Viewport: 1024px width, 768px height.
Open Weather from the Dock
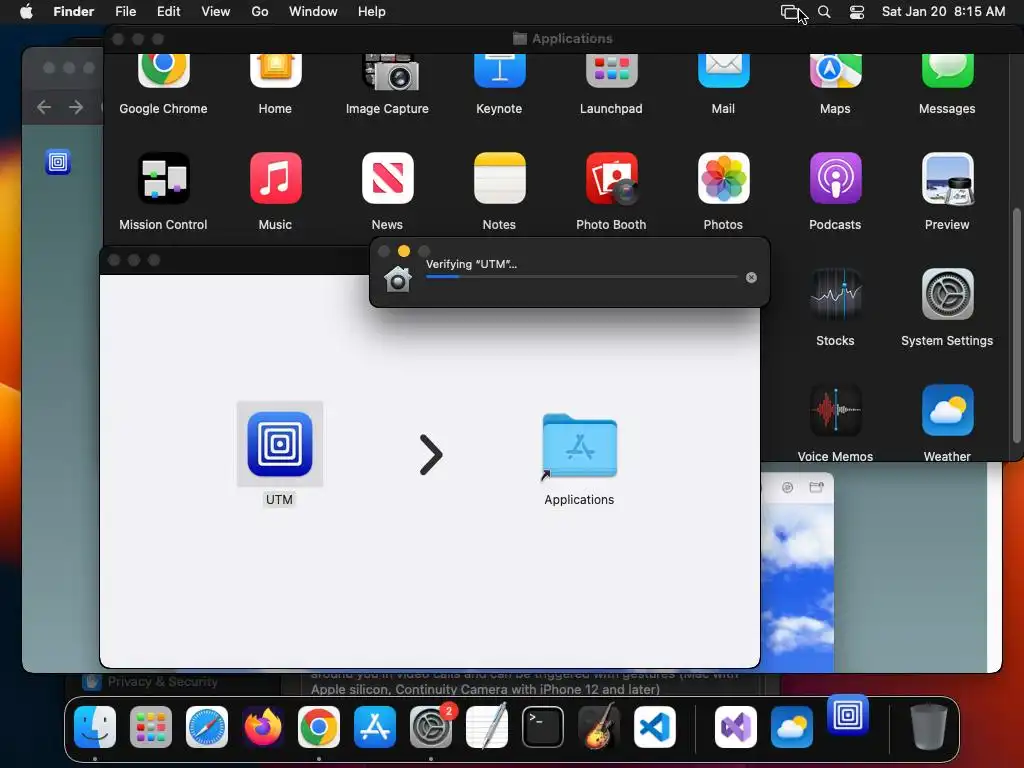(792, 727)
